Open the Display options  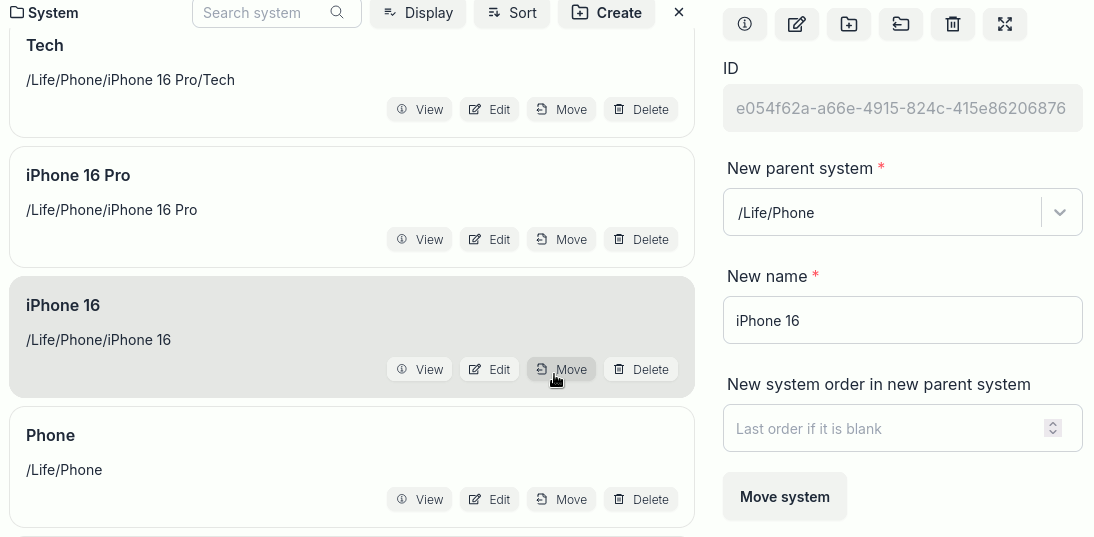coord(418,13)
